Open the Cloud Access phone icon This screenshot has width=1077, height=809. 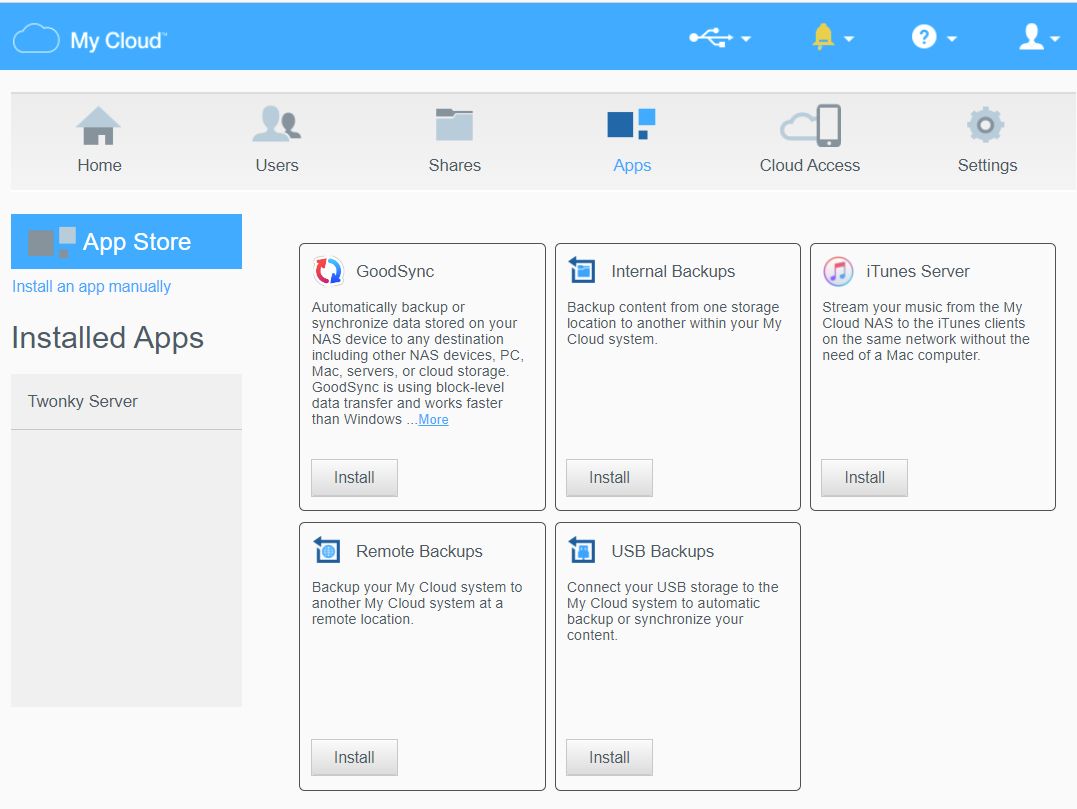tap(810, 126)
